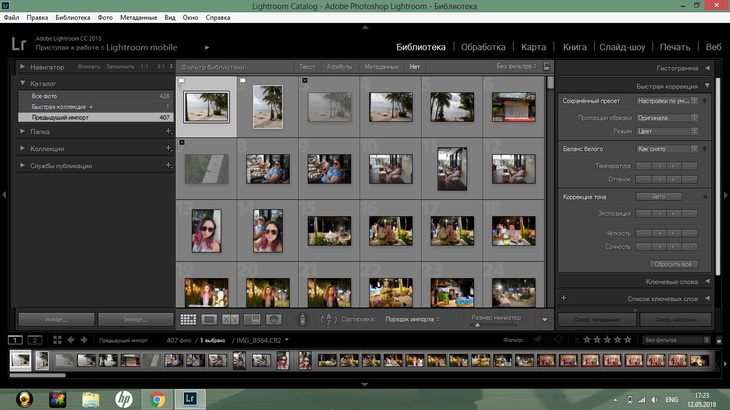The image size is (730, 410).
Task: Expand the Службы публикации panel
Action: coord(22,165)
